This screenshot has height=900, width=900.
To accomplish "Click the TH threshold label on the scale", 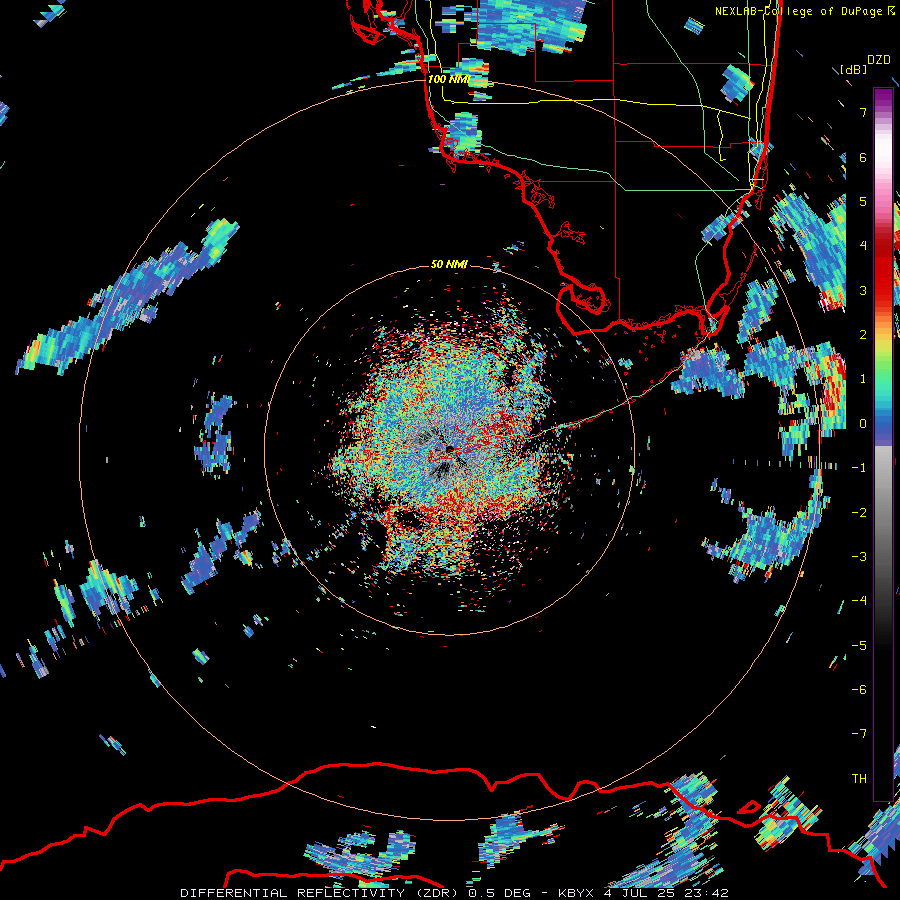I will [859, 779].
